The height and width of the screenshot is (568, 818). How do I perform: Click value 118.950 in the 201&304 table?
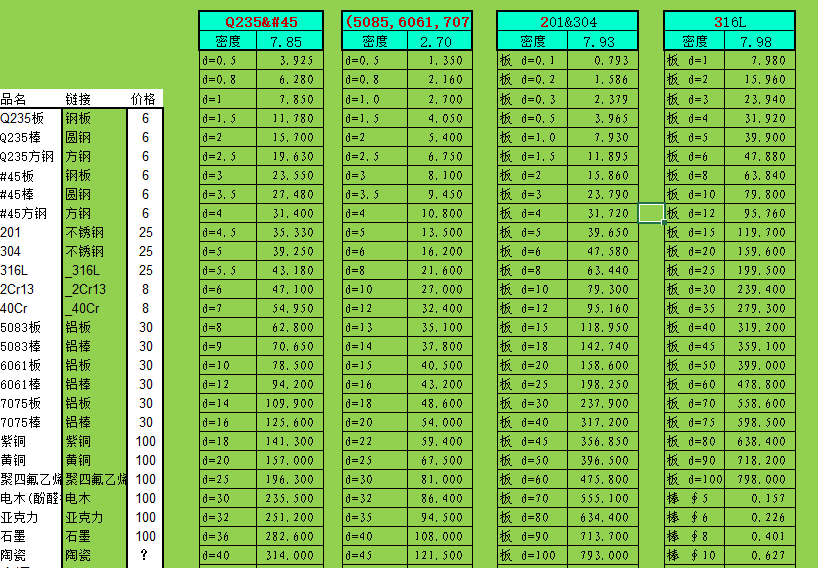[603, 328]
